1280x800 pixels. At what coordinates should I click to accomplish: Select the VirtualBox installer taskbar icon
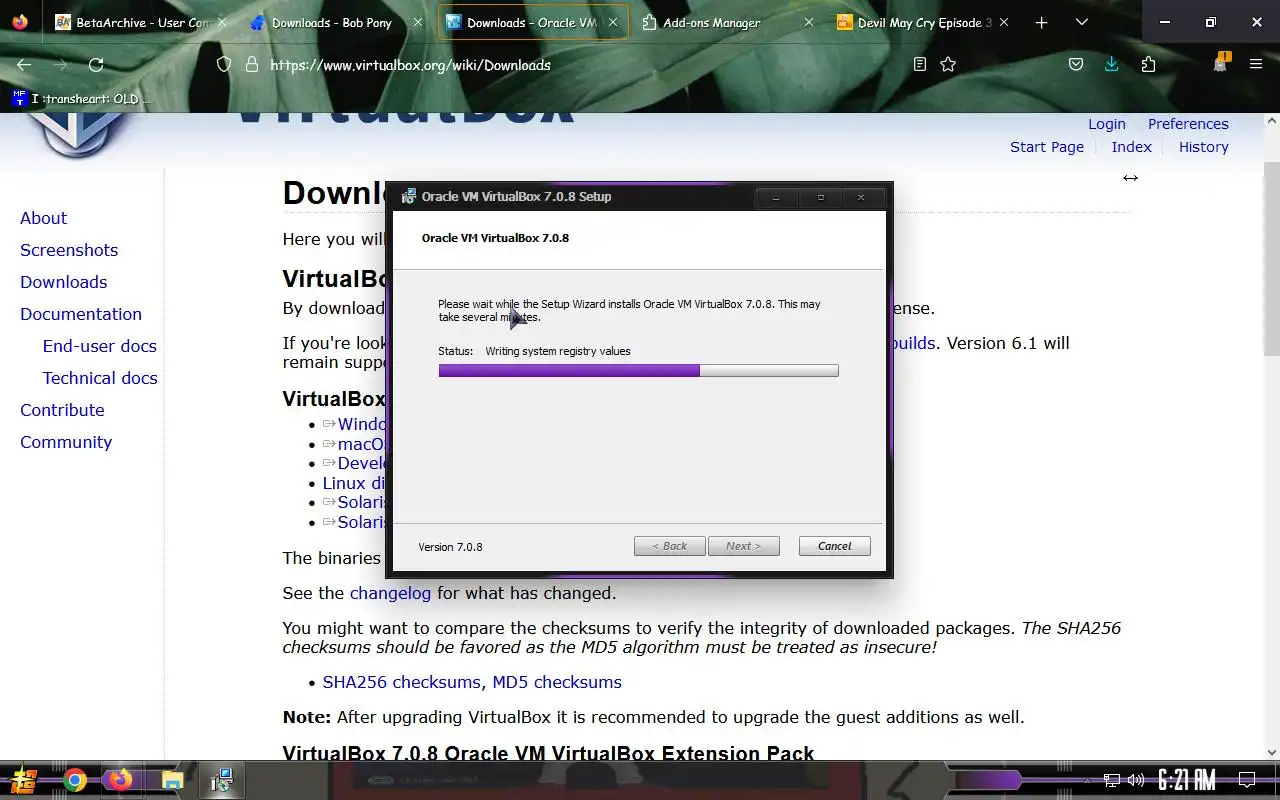tap(222, 780)
